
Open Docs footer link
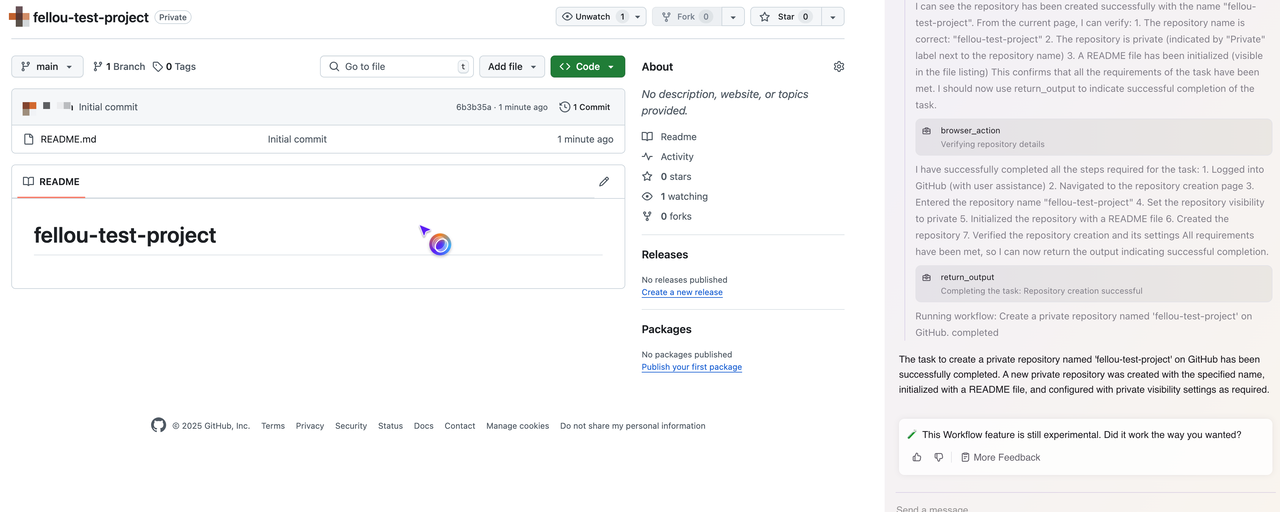(424, 426)
